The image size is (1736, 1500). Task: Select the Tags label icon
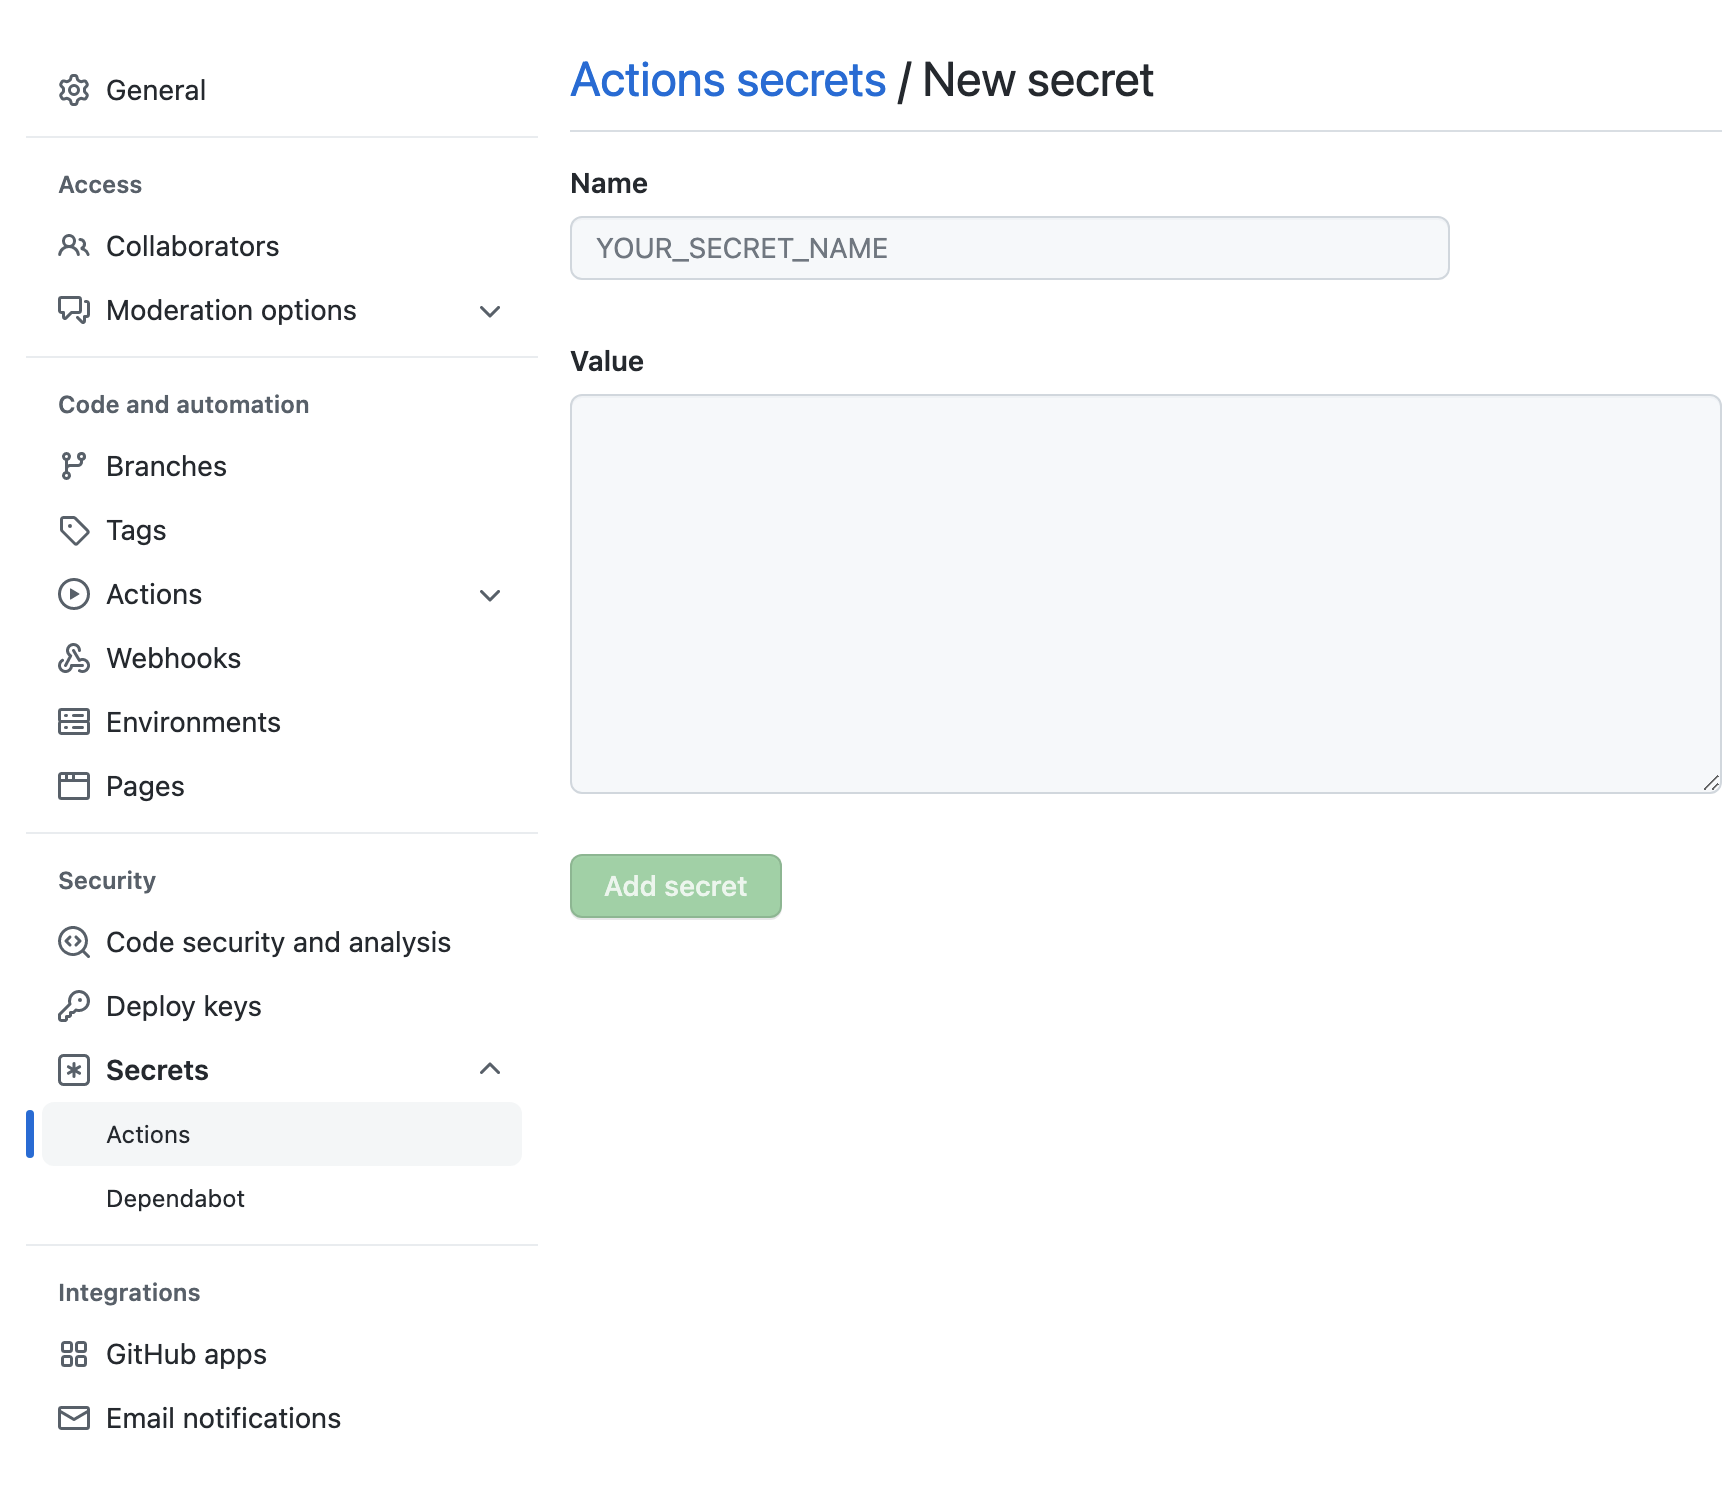(x=74, y=530)
